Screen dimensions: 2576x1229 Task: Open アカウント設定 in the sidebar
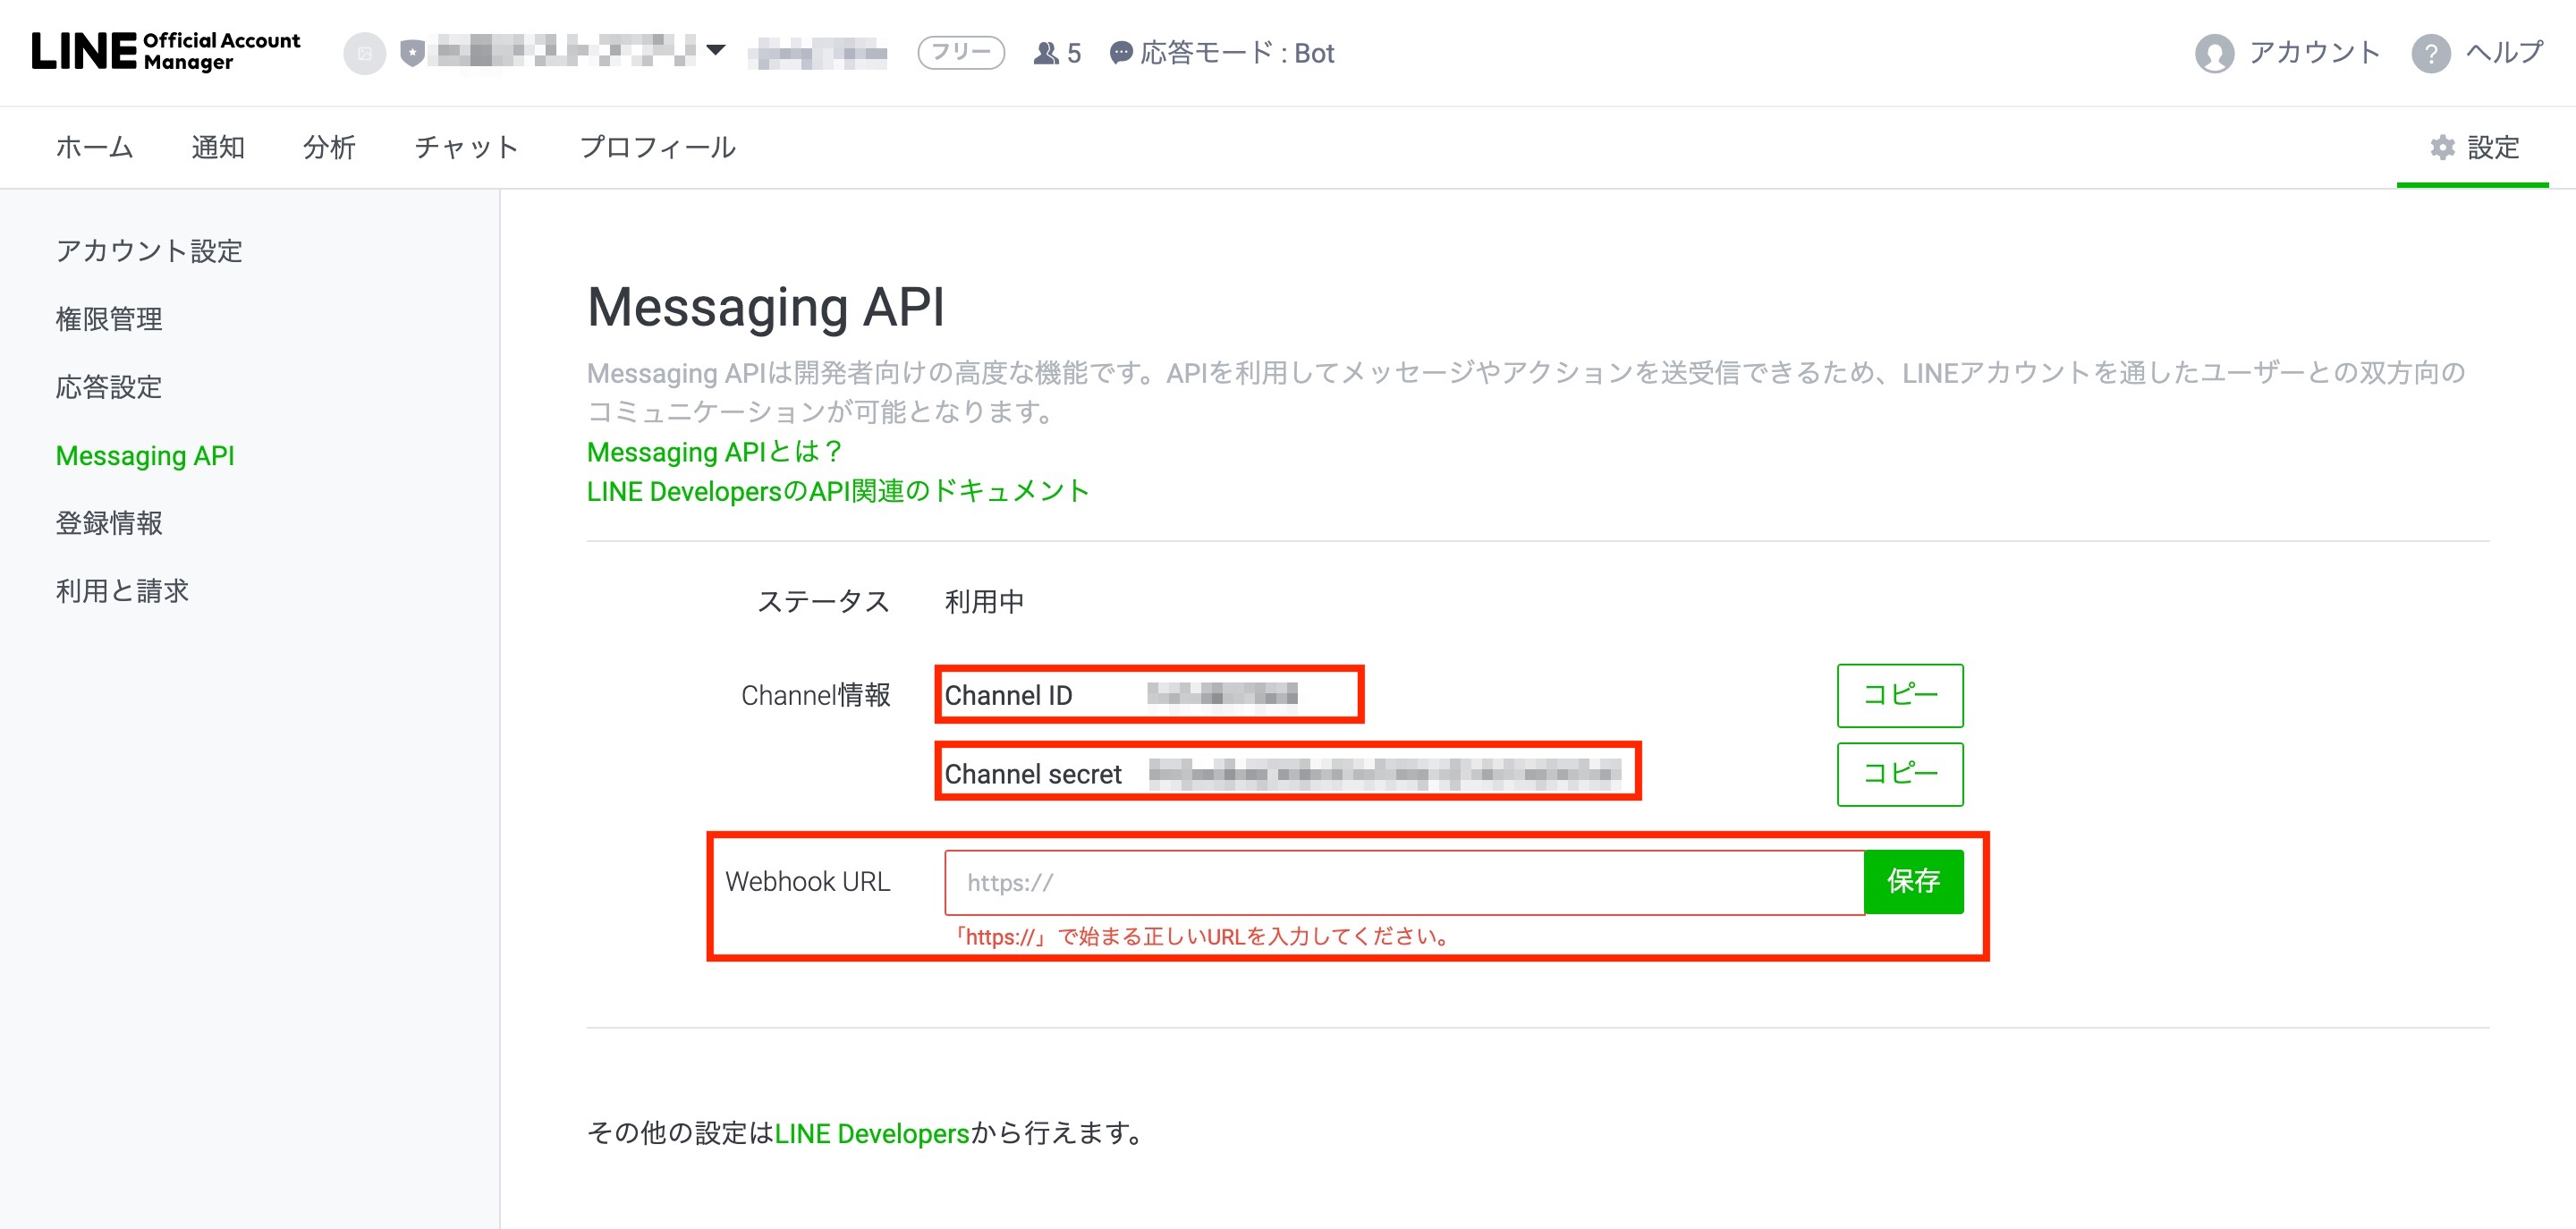pyautogui.click(x=149, y=251)
